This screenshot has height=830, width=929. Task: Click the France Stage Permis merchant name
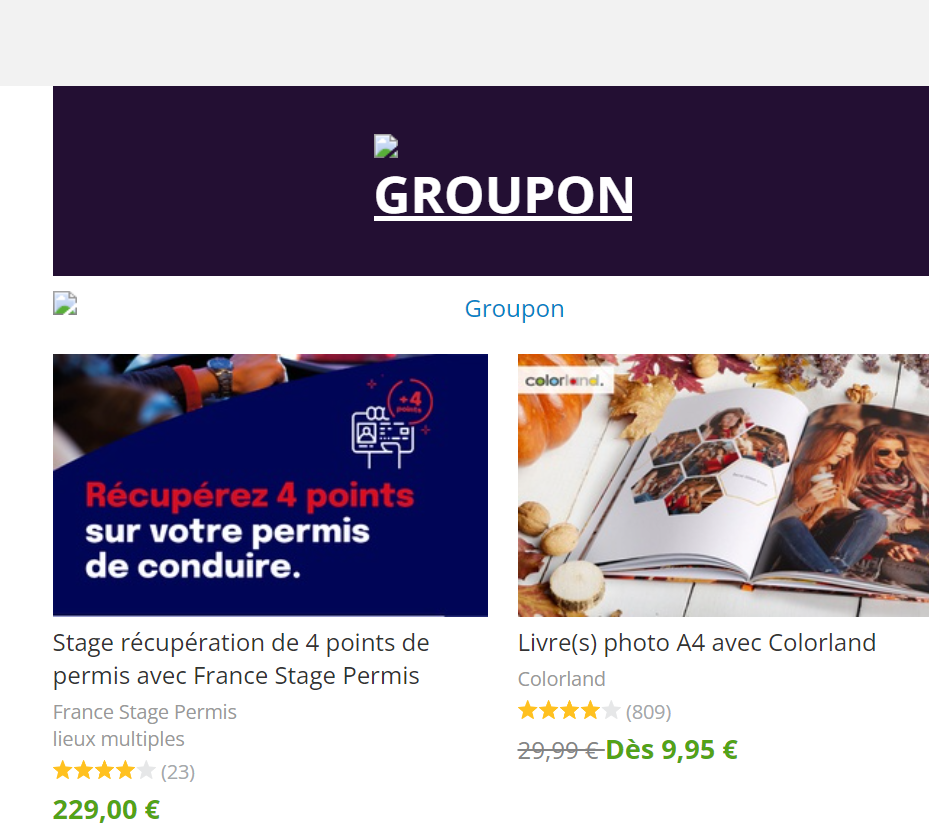click(x=145, y=712)
